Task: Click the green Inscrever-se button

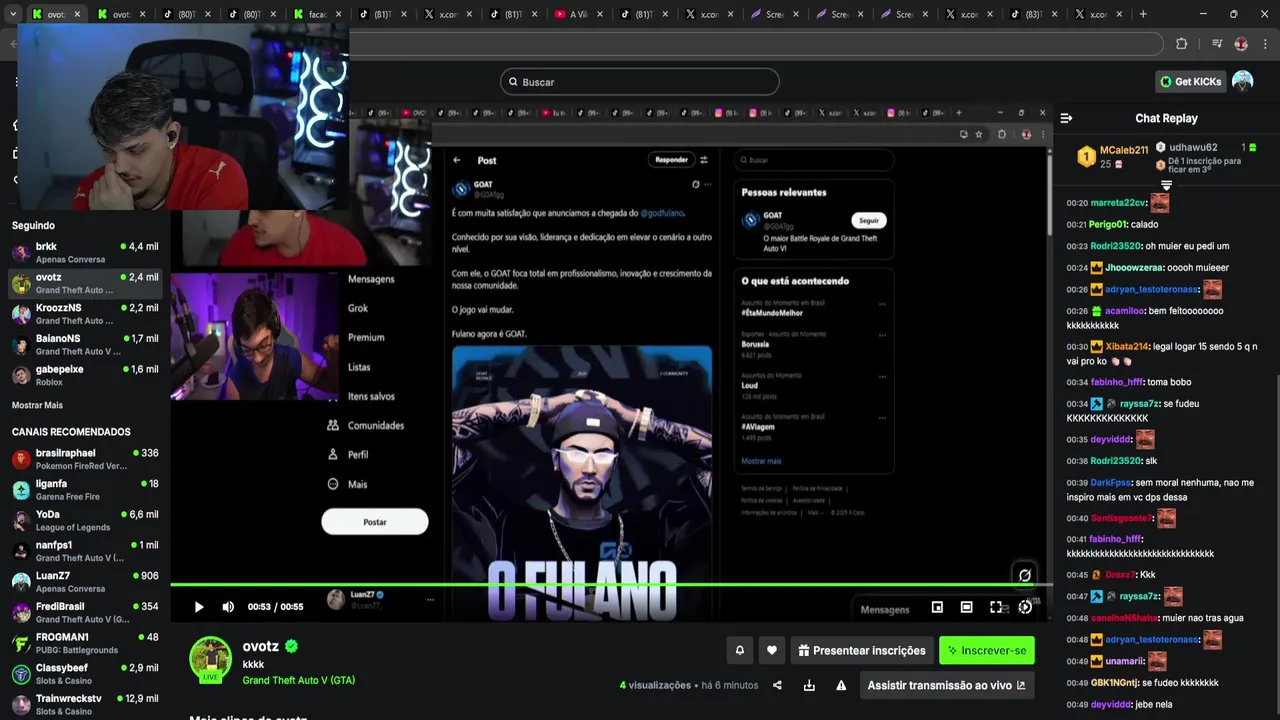Action: (x=987, y=650)
